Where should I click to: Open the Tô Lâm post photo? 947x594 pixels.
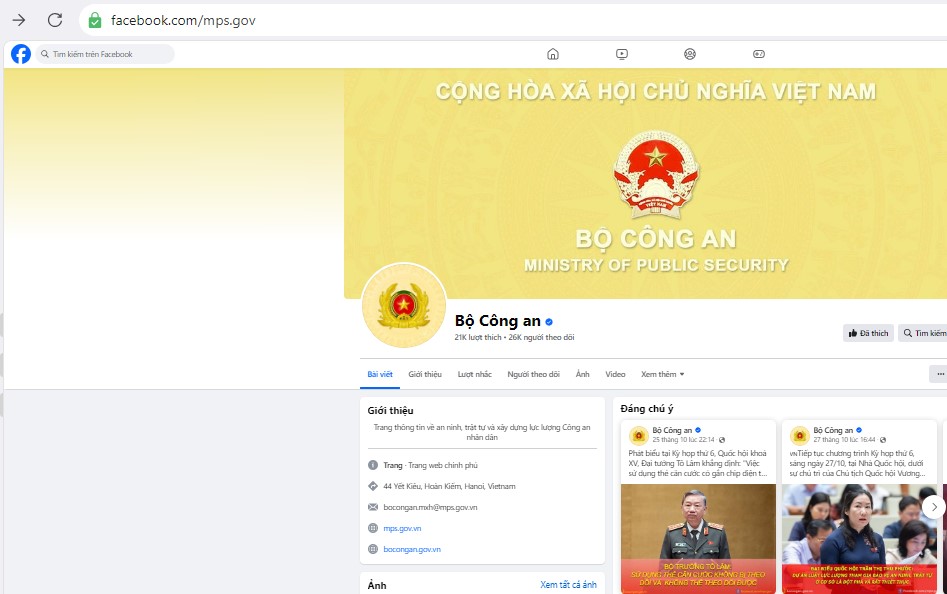[698, 538]
